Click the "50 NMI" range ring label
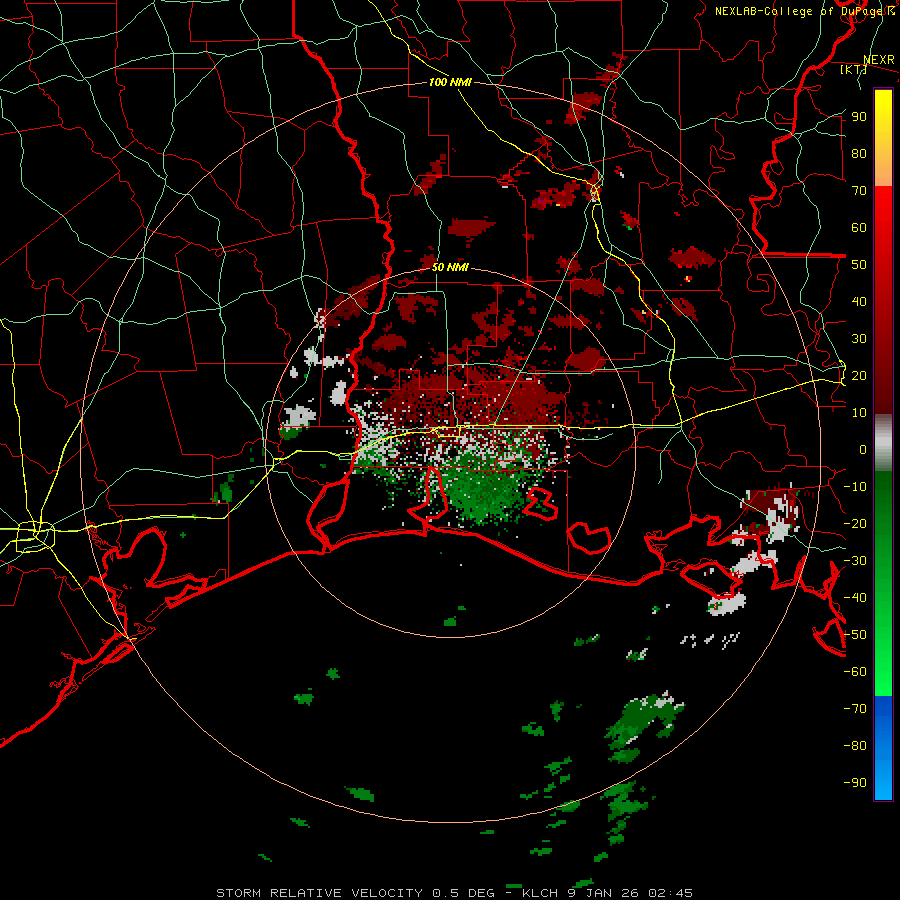 [450, 267]
